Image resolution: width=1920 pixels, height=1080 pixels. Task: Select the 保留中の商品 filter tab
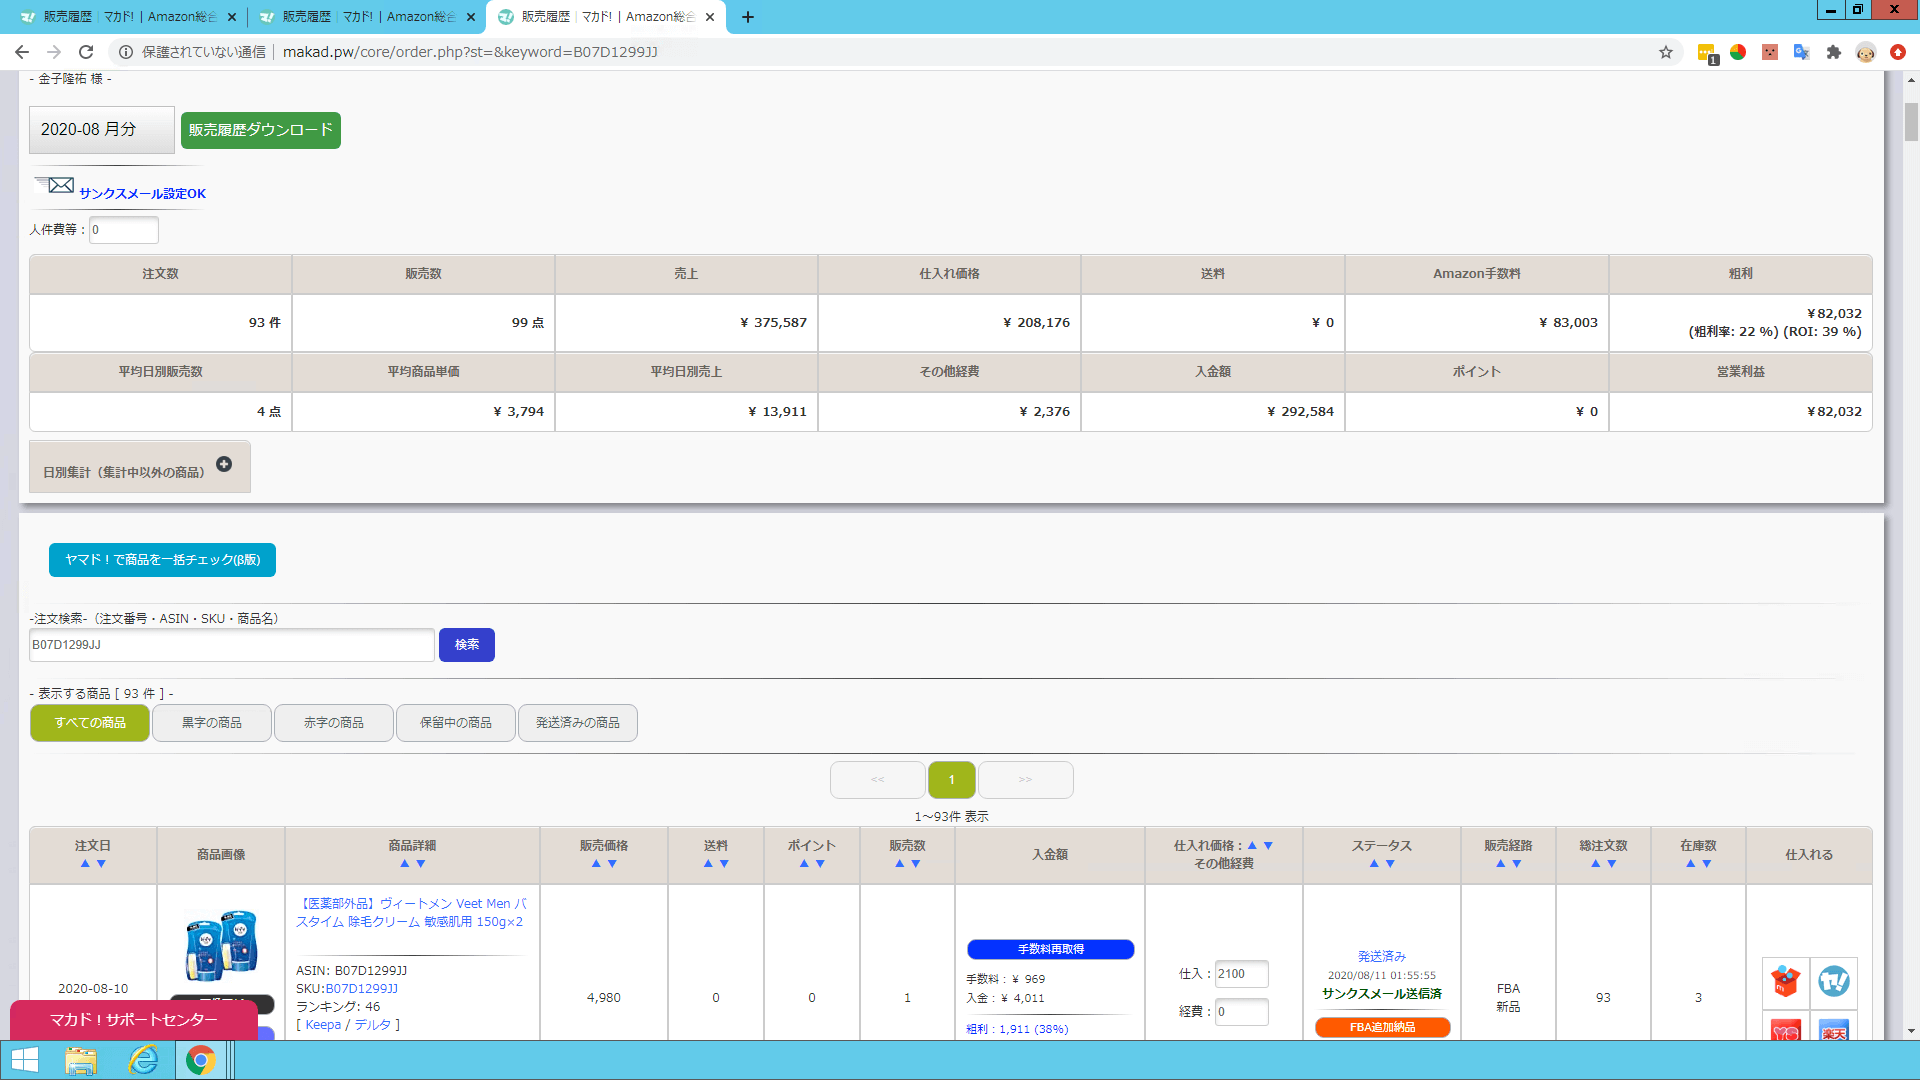[456, 723]
